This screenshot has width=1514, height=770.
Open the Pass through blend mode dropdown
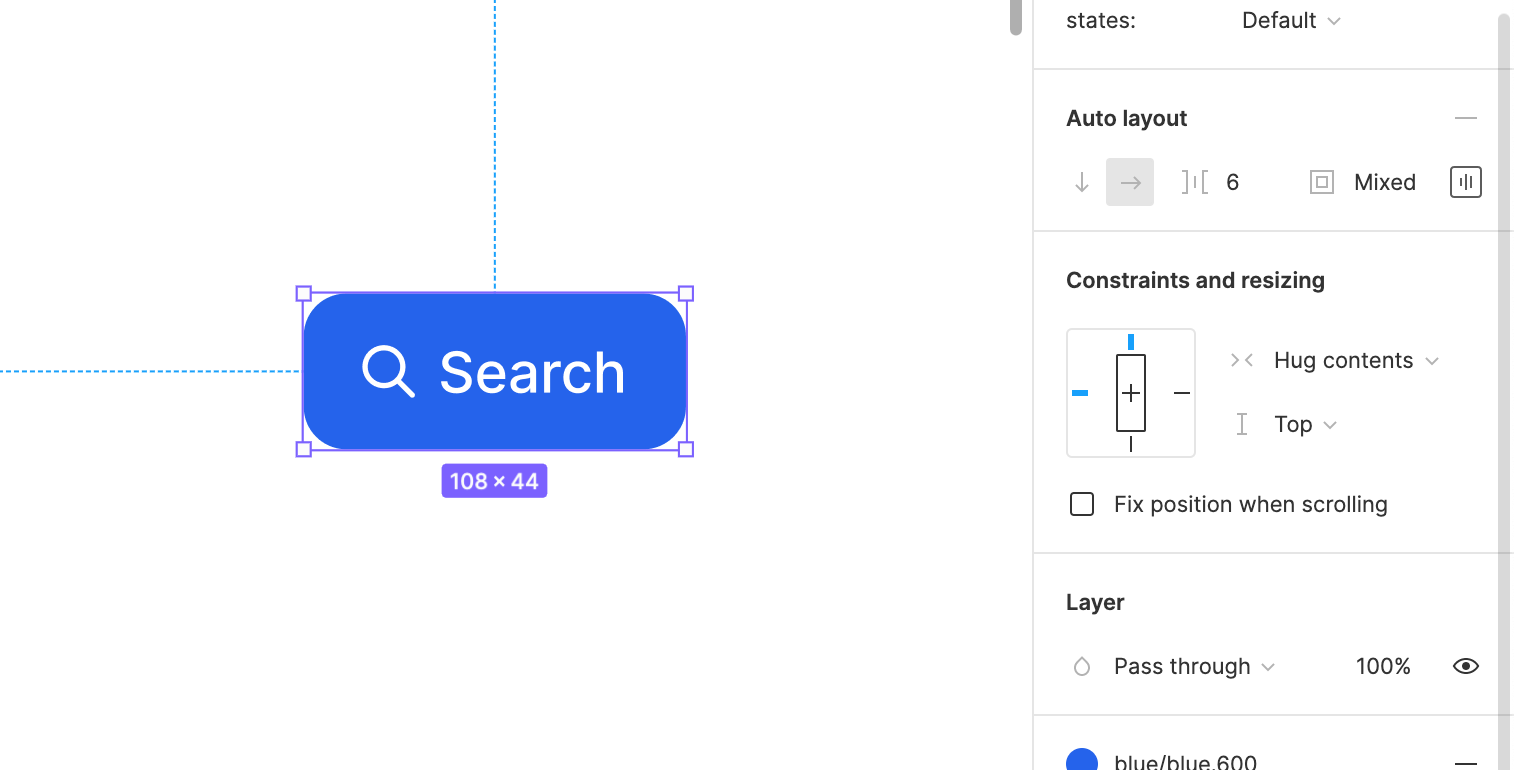pos(1194,666)
